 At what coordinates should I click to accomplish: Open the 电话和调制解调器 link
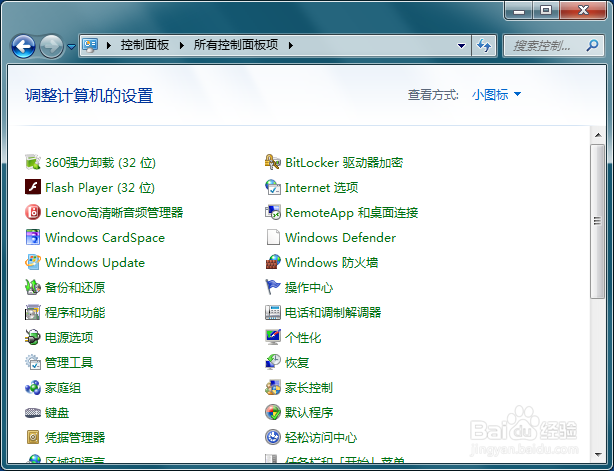pyautogui.click(x=333, y=313)
